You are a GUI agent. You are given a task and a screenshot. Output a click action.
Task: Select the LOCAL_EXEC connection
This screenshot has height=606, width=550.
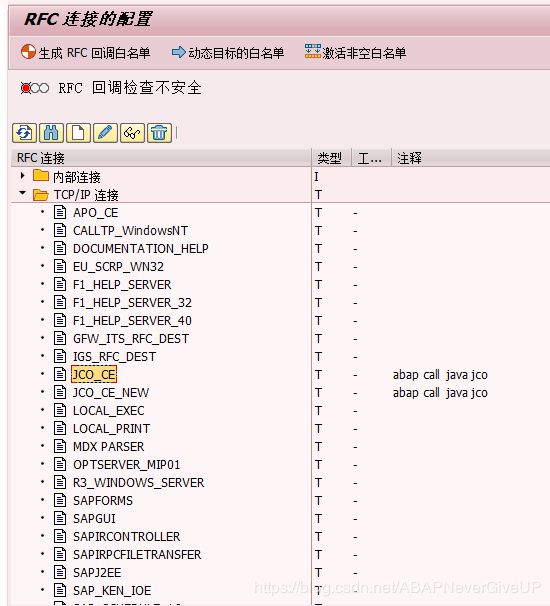pos(109,410)
